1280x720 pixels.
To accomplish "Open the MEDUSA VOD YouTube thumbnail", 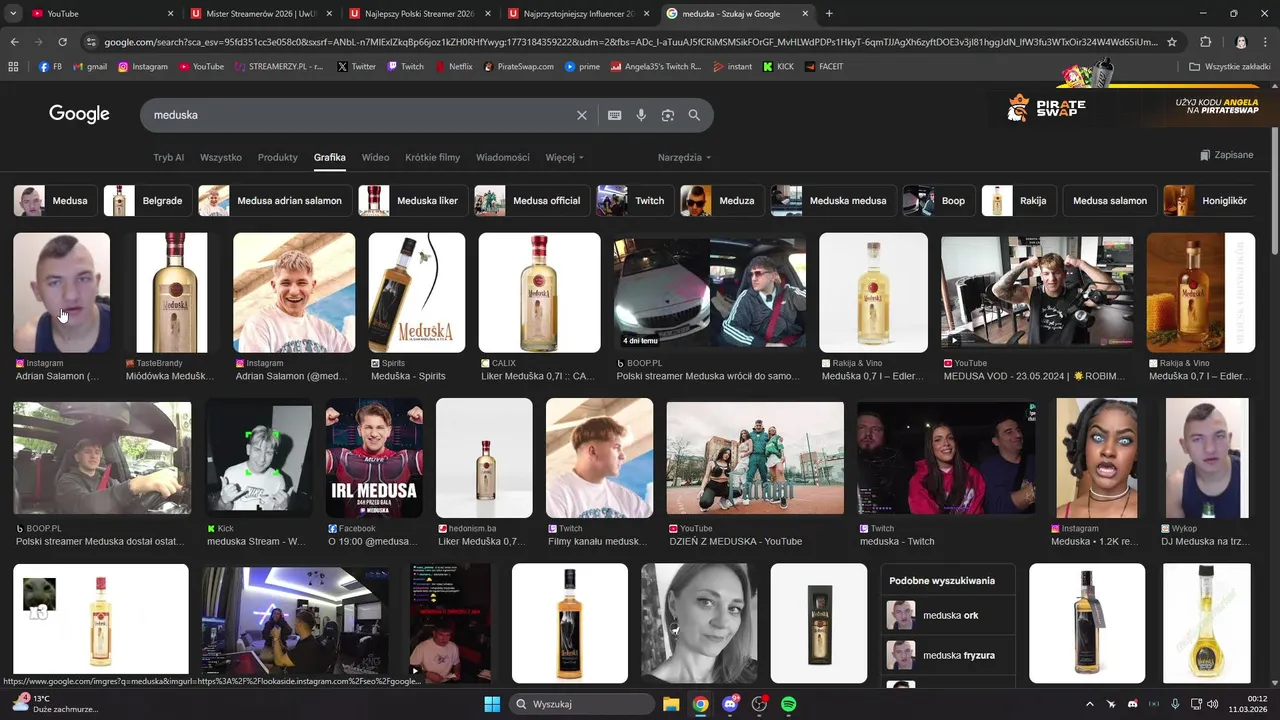I will pyautogui.click(x=1037, y=293).
